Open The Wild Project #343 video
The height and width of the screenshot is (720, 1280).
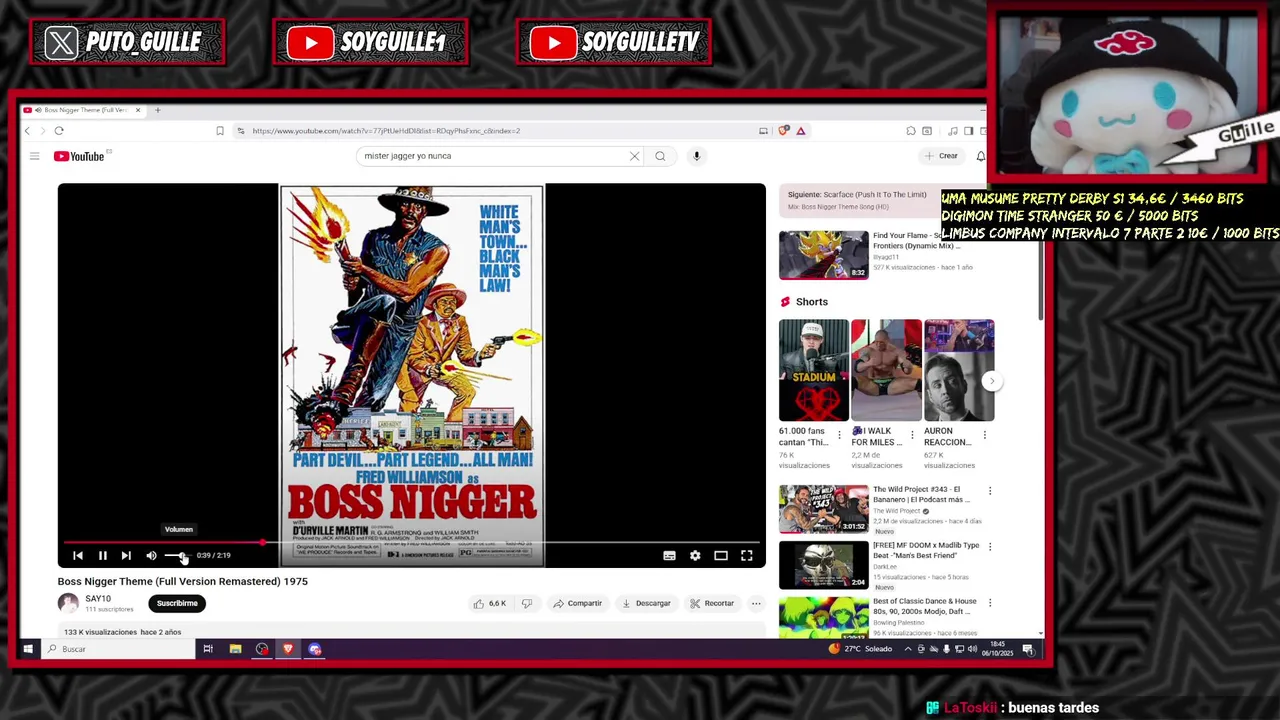pos(824,509)
